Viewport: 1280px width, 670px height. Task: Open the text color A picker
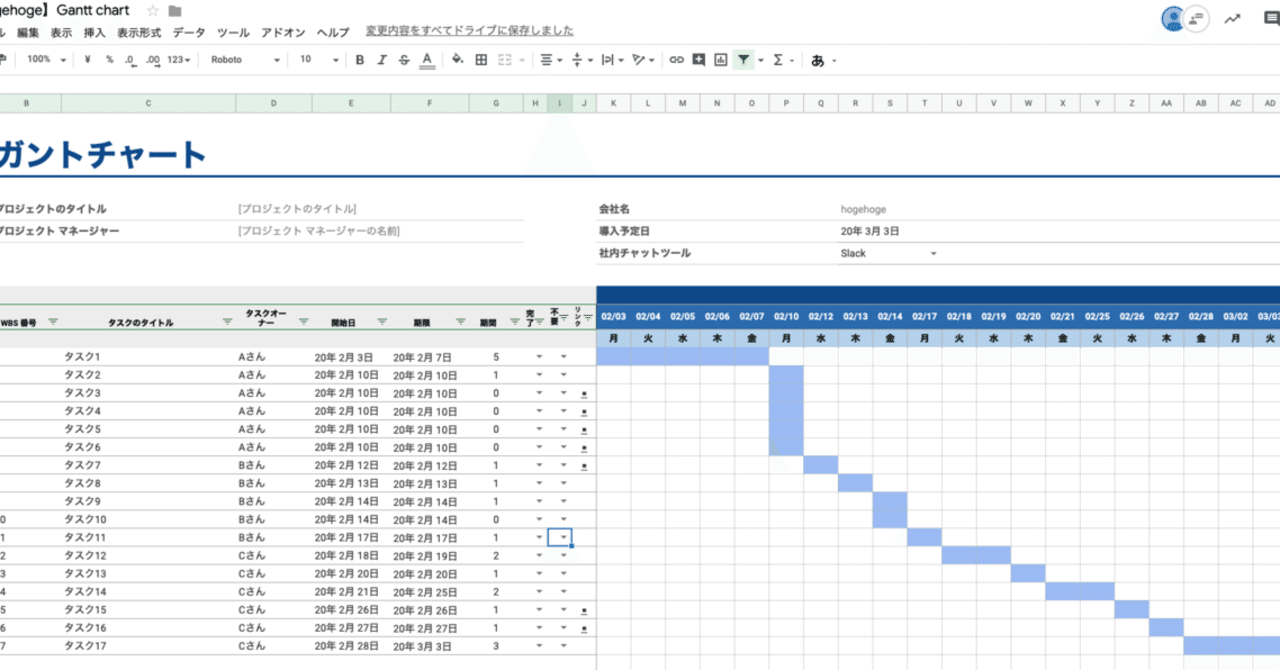[427, 60]
